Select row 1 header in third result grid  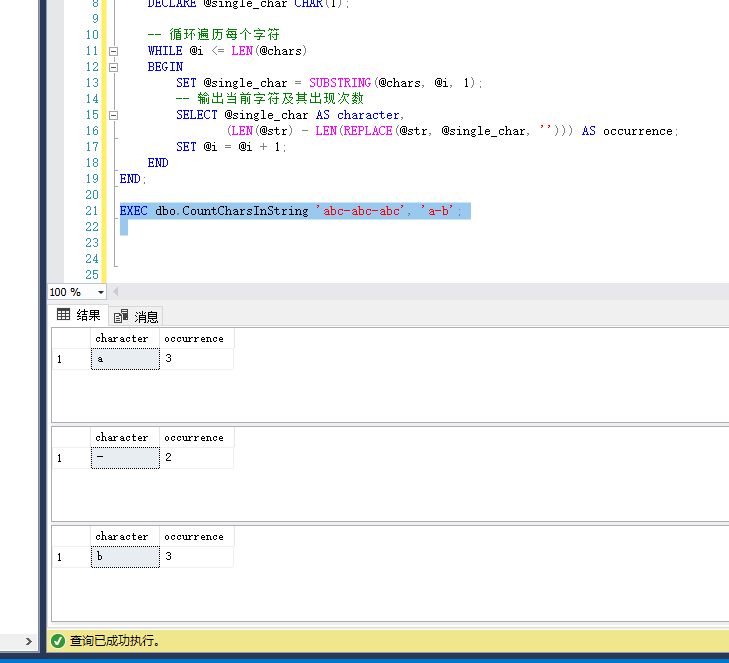point(70,557)
